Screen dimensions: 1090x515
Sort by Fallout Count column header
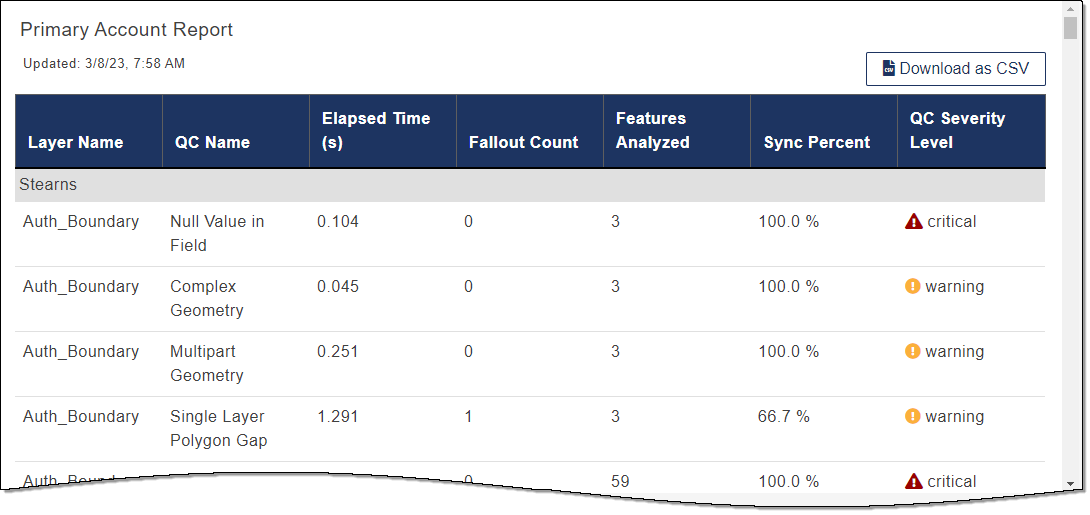pos(524,142)
